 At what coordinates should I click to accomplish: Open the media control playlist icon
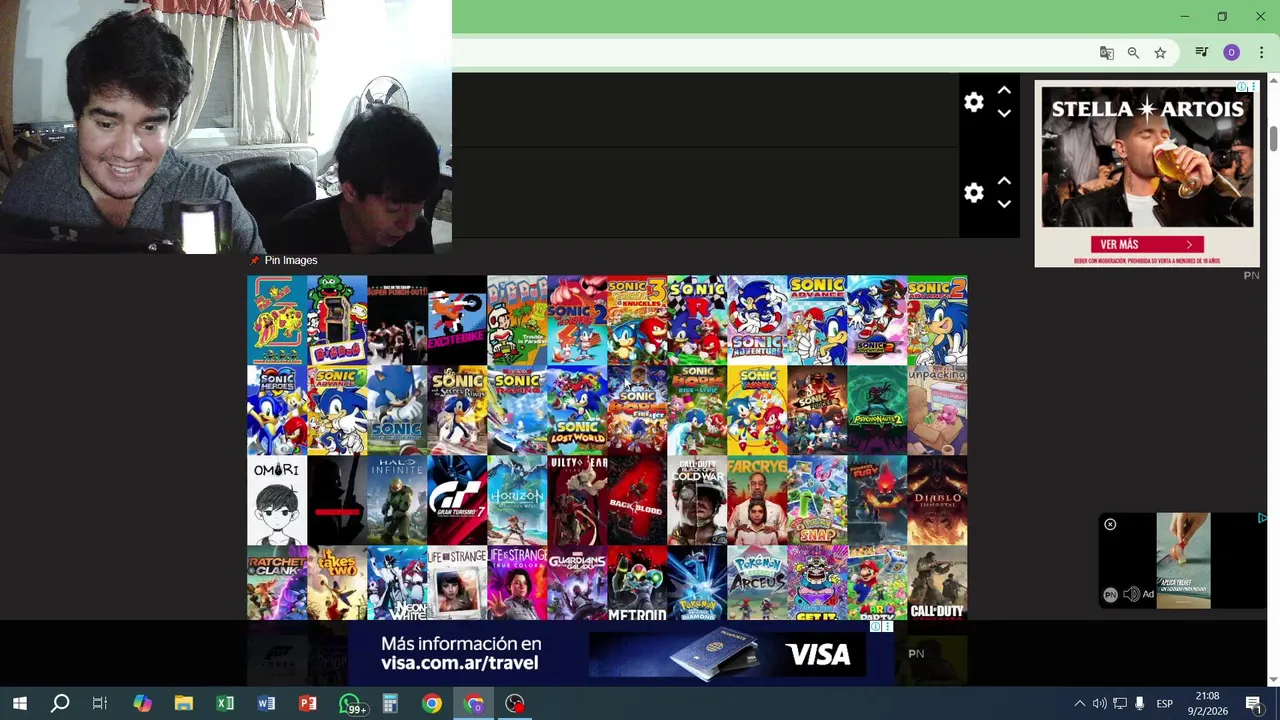pos(1202,53)
